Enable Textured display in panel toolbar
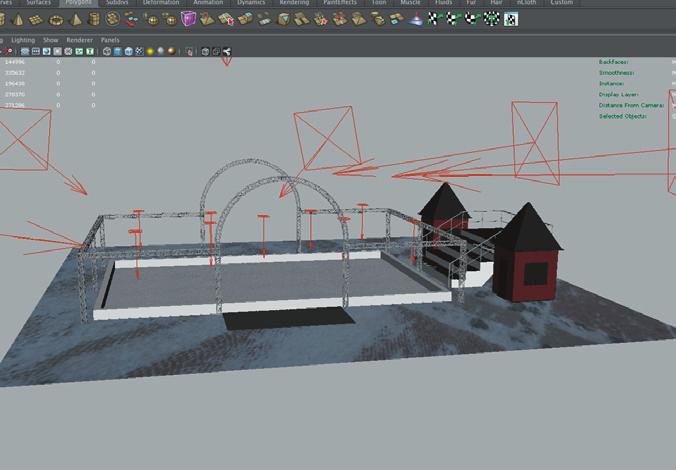This screenshot has height=470, width=676. pos(139,52)
